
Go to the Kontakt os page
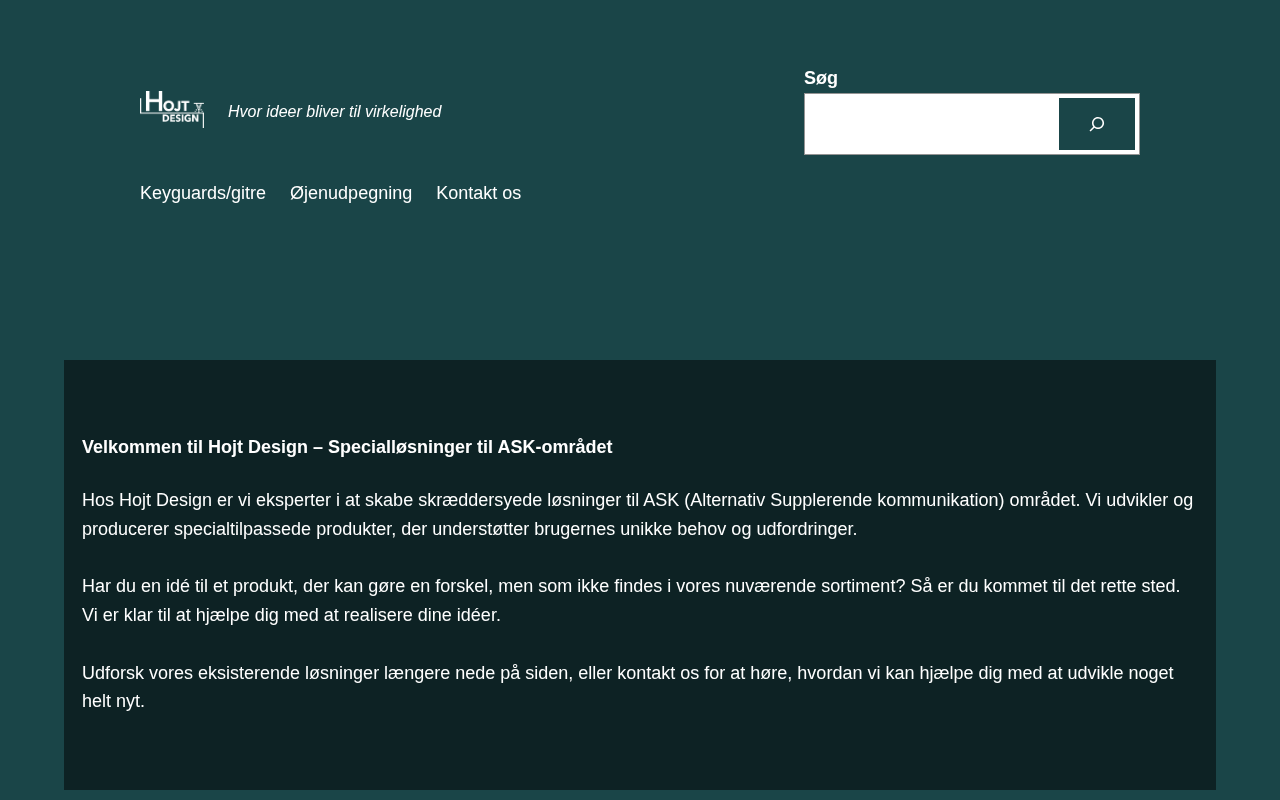pos(478,193)
